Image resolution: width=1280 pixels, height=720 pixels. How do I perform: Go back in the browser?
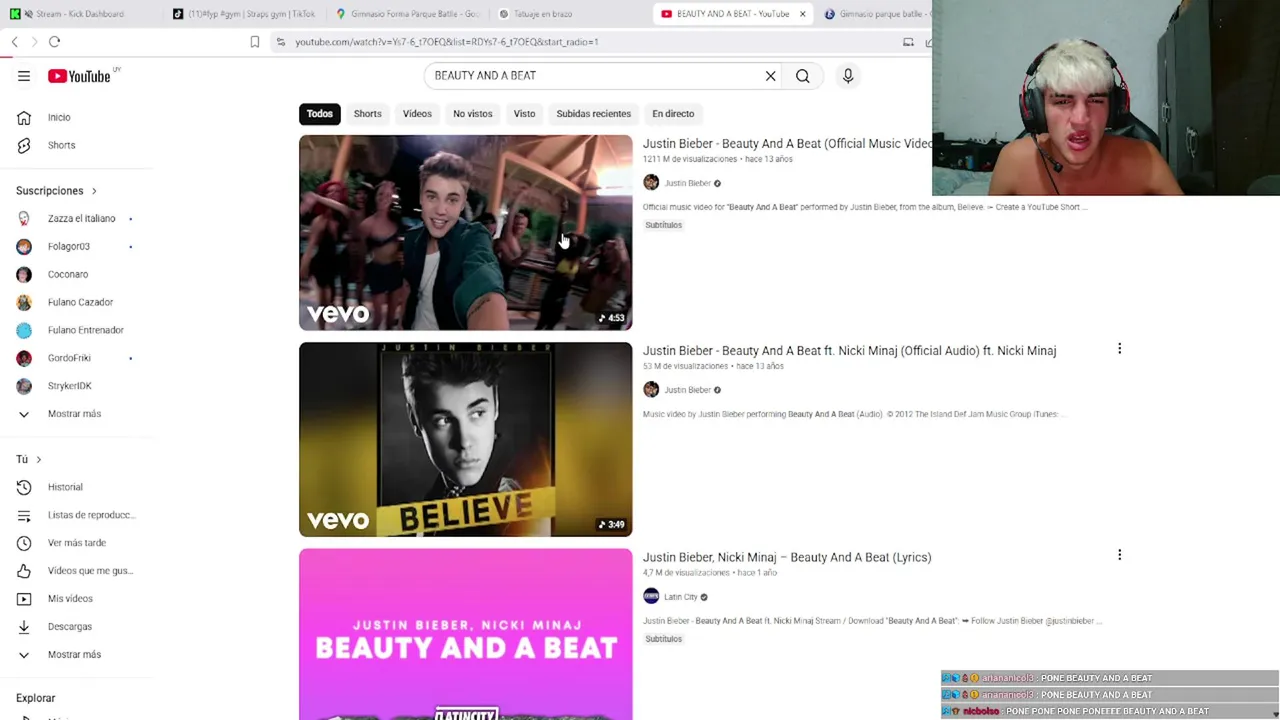coord(15,42)
